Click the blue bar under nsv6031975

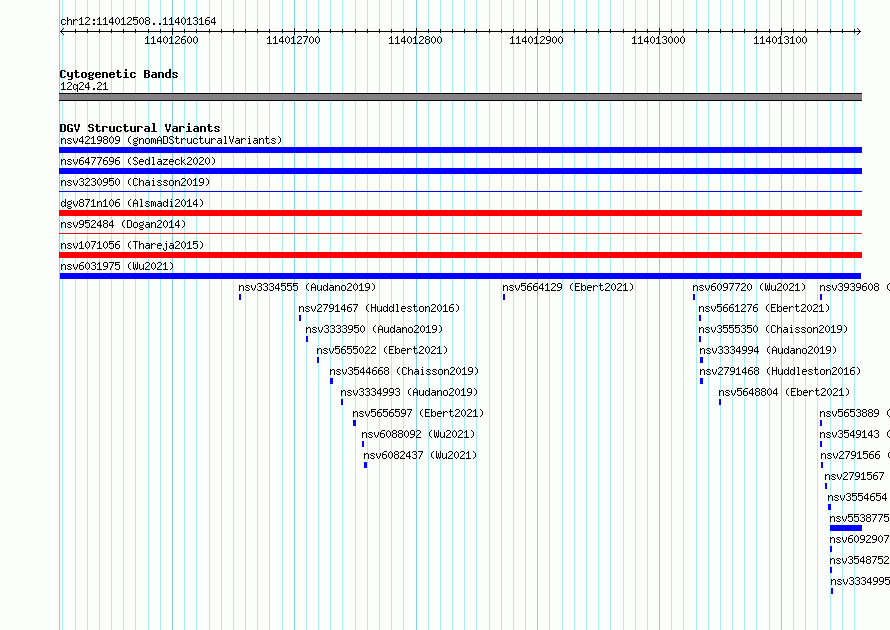pyautogui.click(x=460, y=276)
